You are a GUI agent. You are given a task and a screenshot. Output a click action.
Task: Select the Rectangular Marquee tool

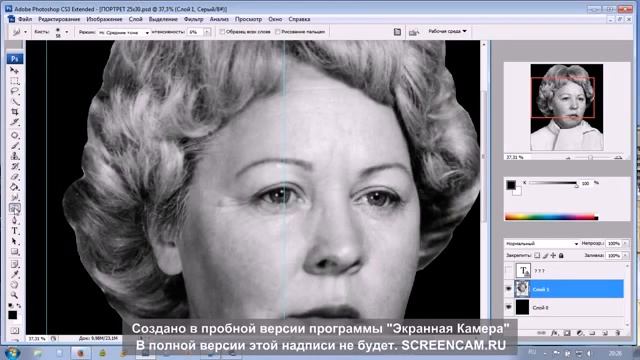(x=14, y=81)
